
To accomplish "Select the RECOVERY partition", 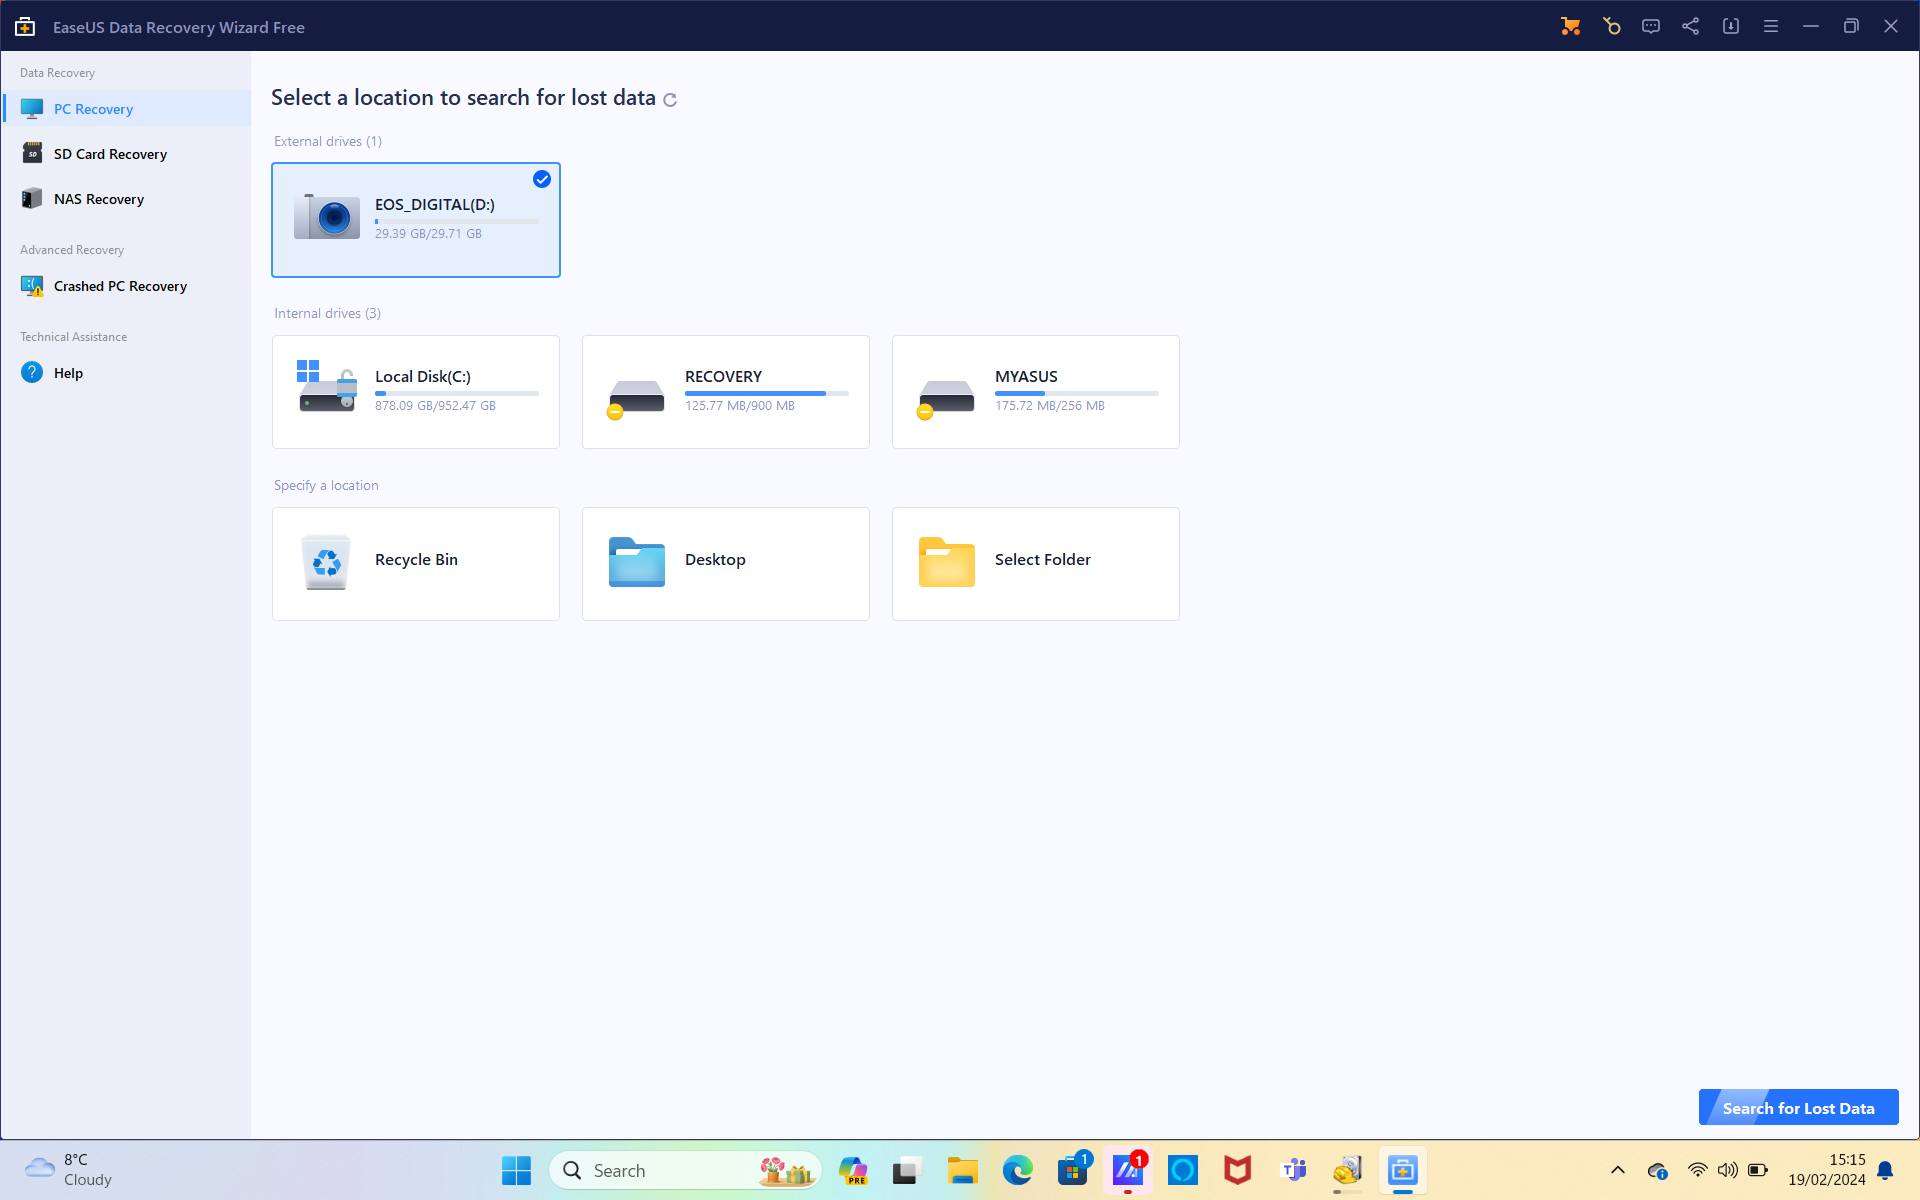I will pyautogui.click(x=725, y=391).
